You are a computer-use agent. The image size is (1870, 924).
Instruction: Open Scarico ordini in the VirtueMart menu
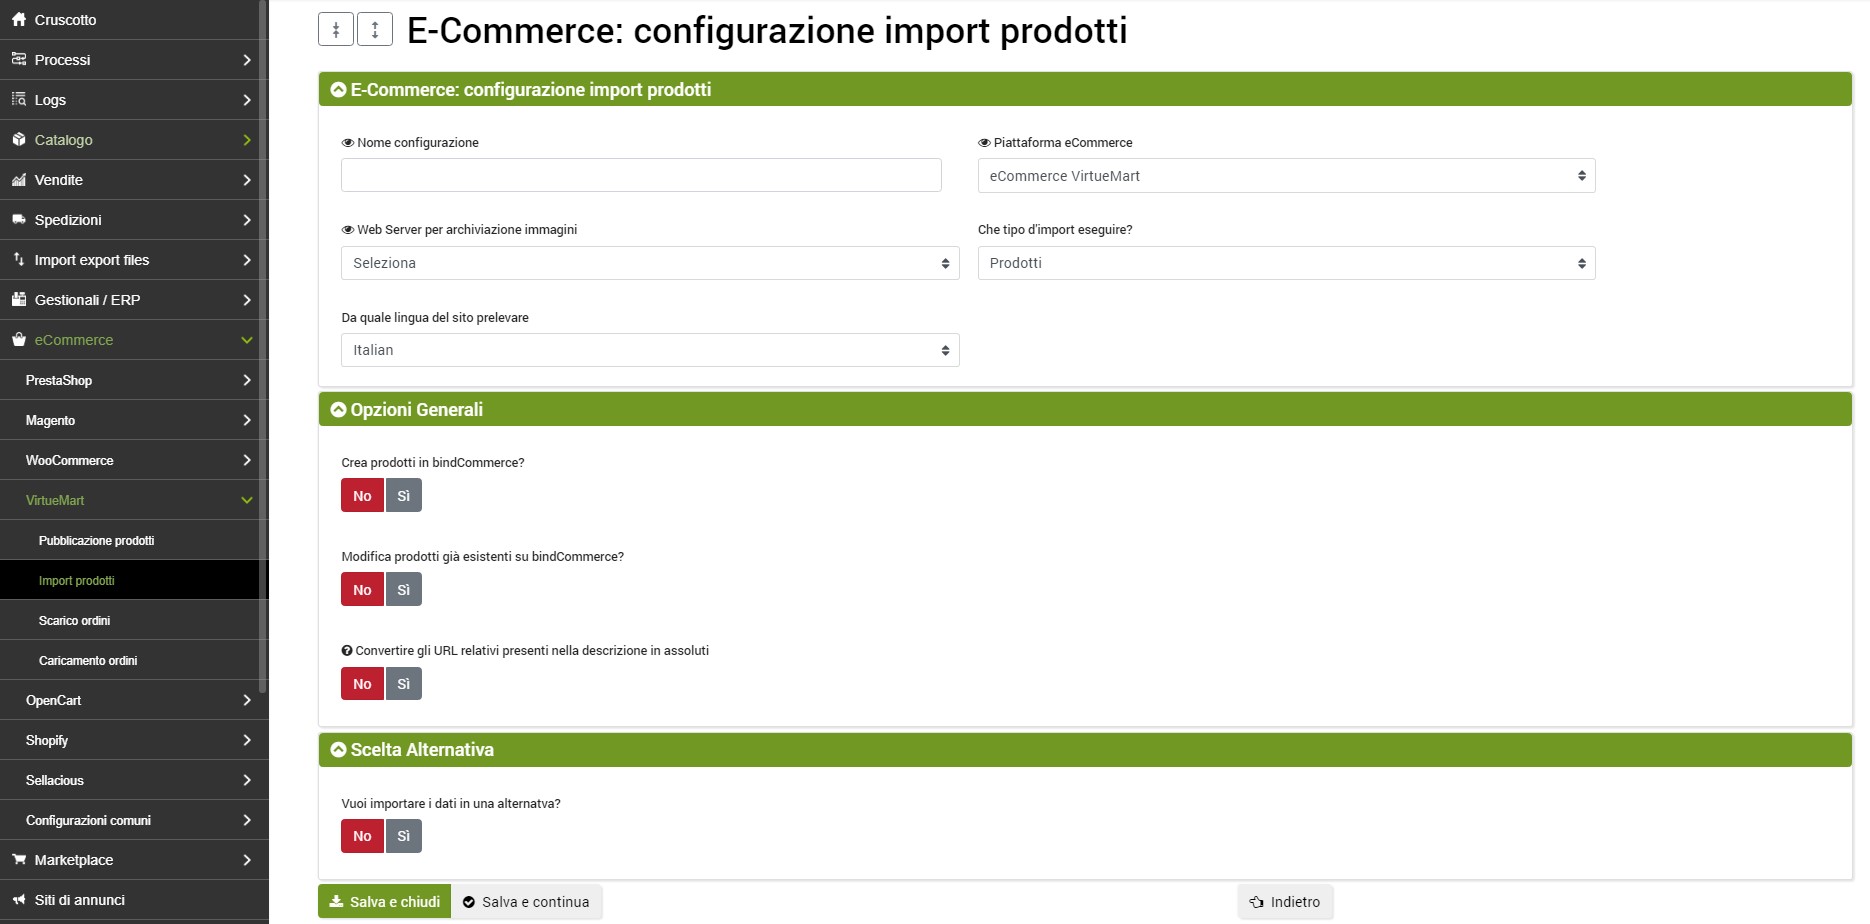pyautogui.click(x=75, y=621)
